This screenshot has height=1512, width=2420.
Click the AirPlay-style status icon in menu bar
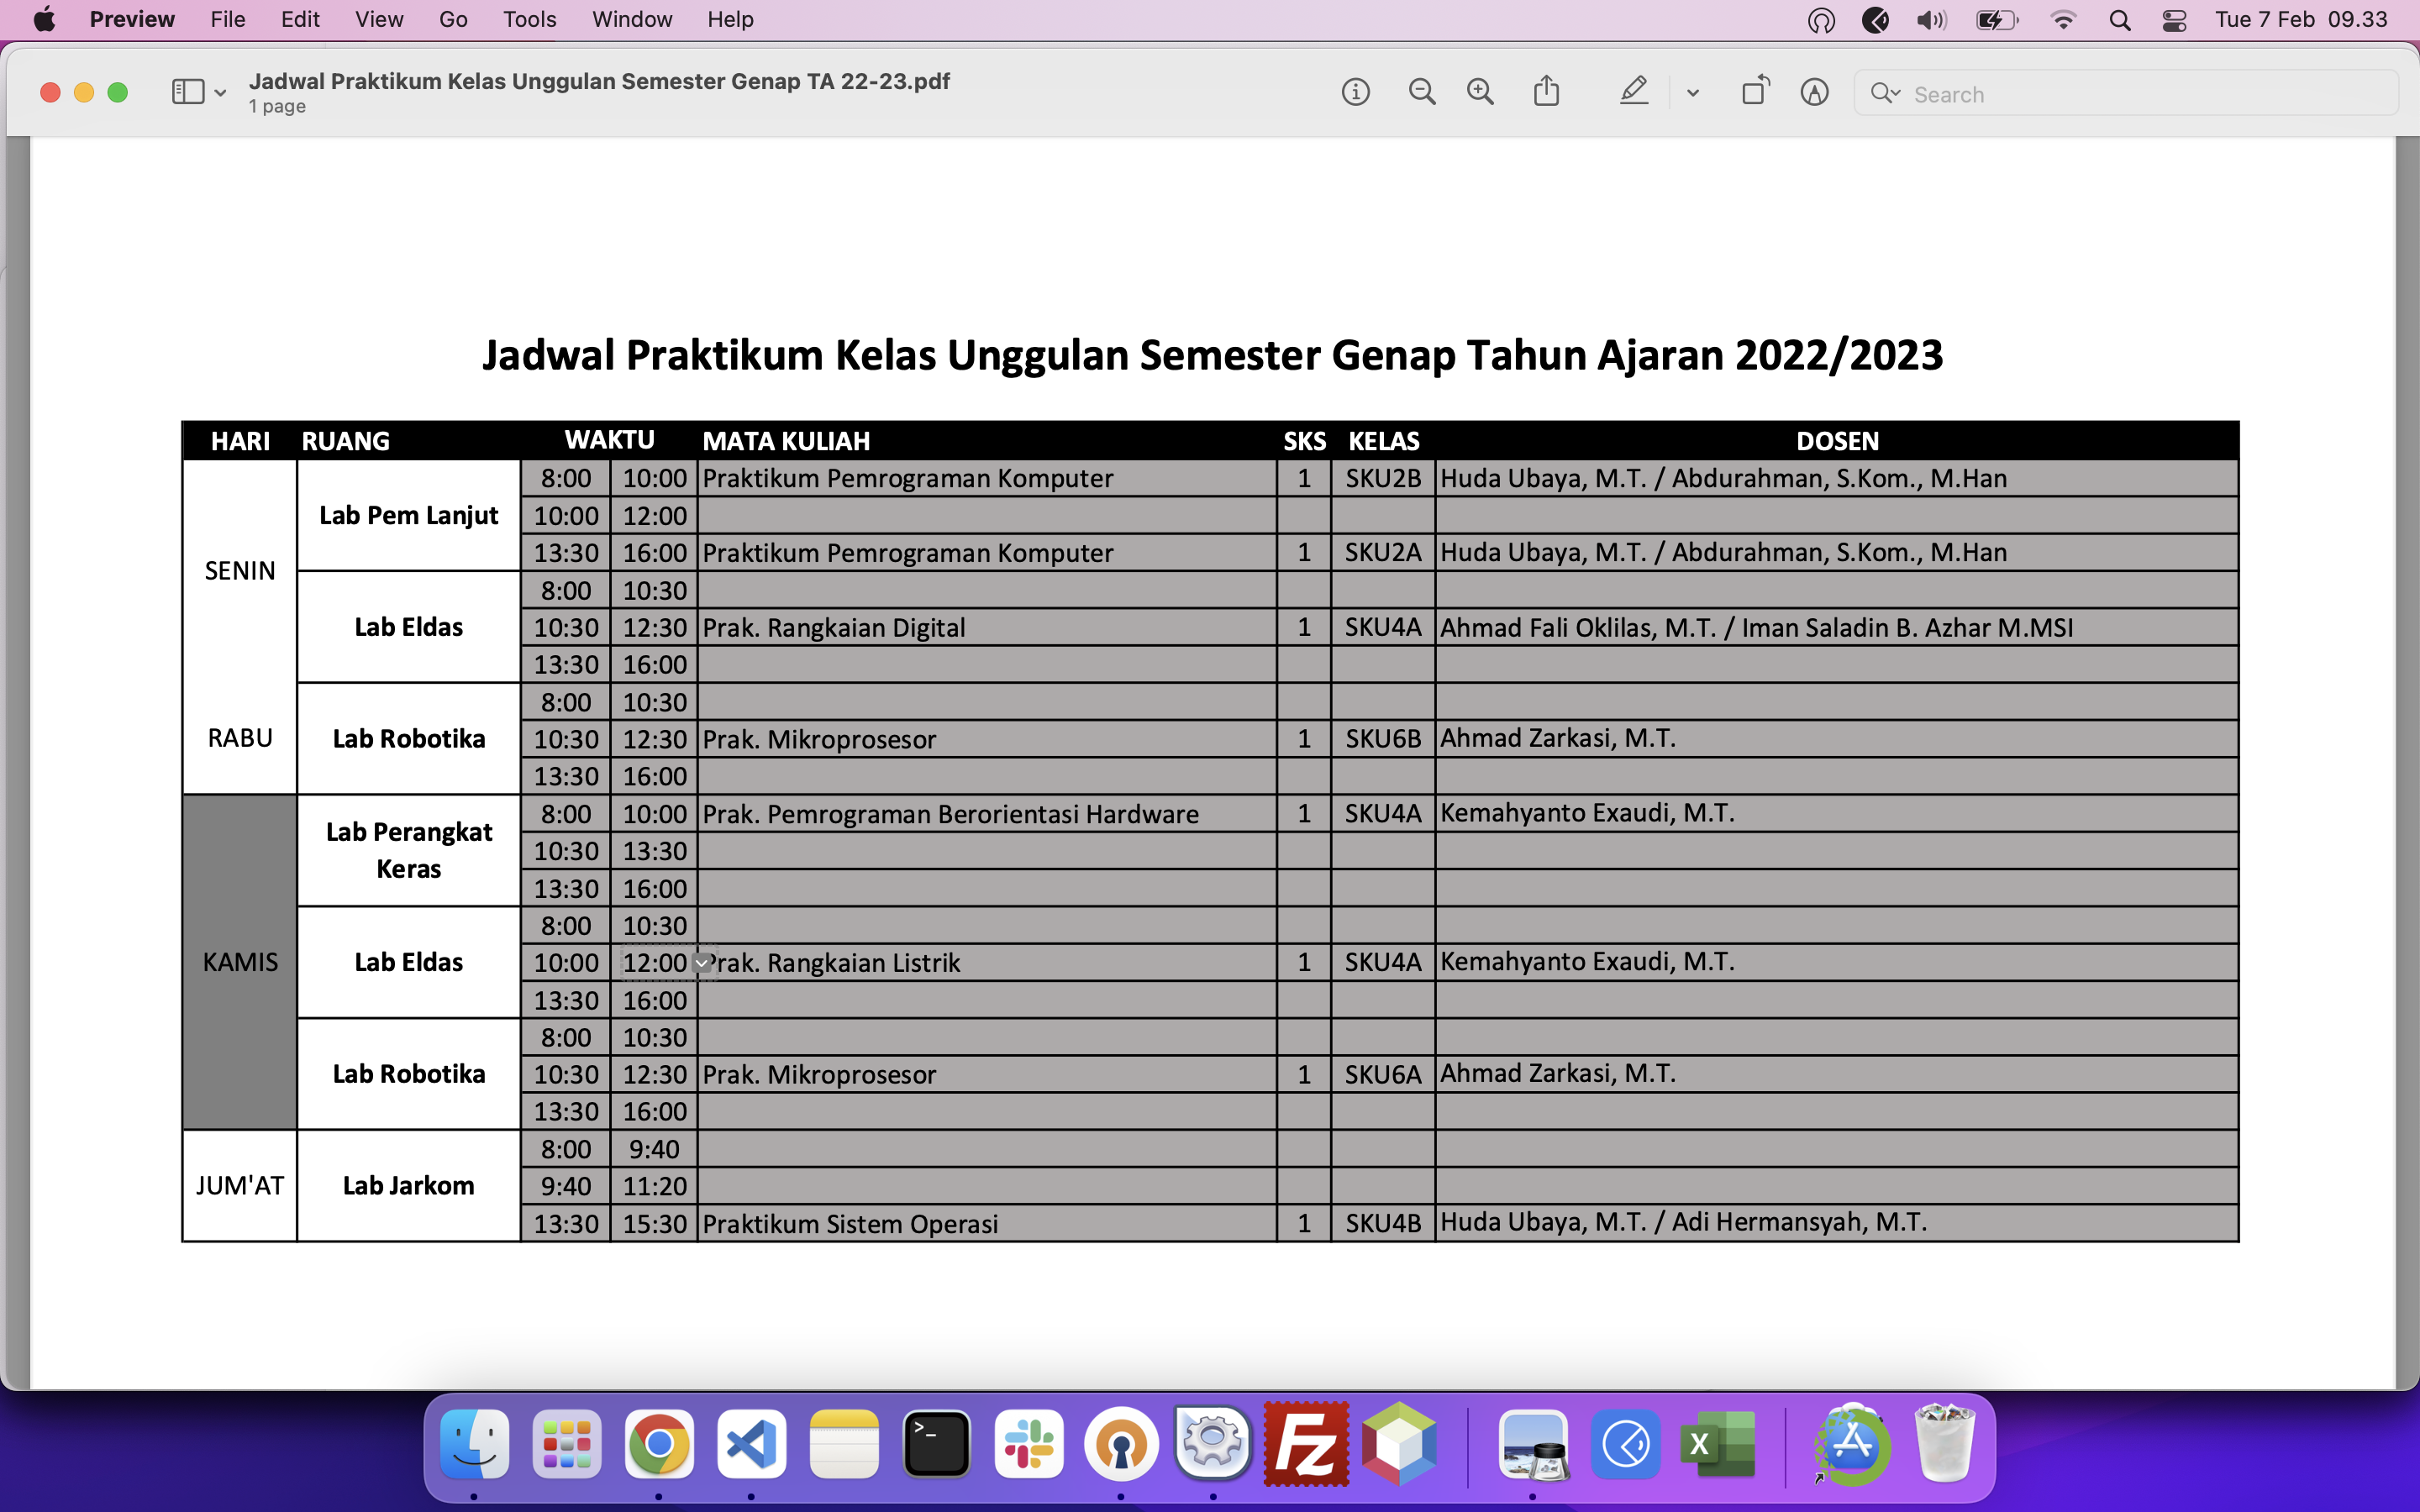click(x=1821, y=20)
